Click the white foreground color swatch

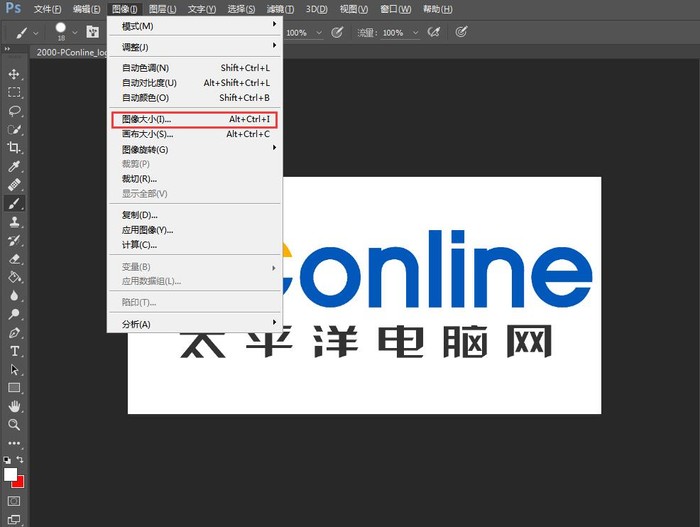[x=9, y=474]
